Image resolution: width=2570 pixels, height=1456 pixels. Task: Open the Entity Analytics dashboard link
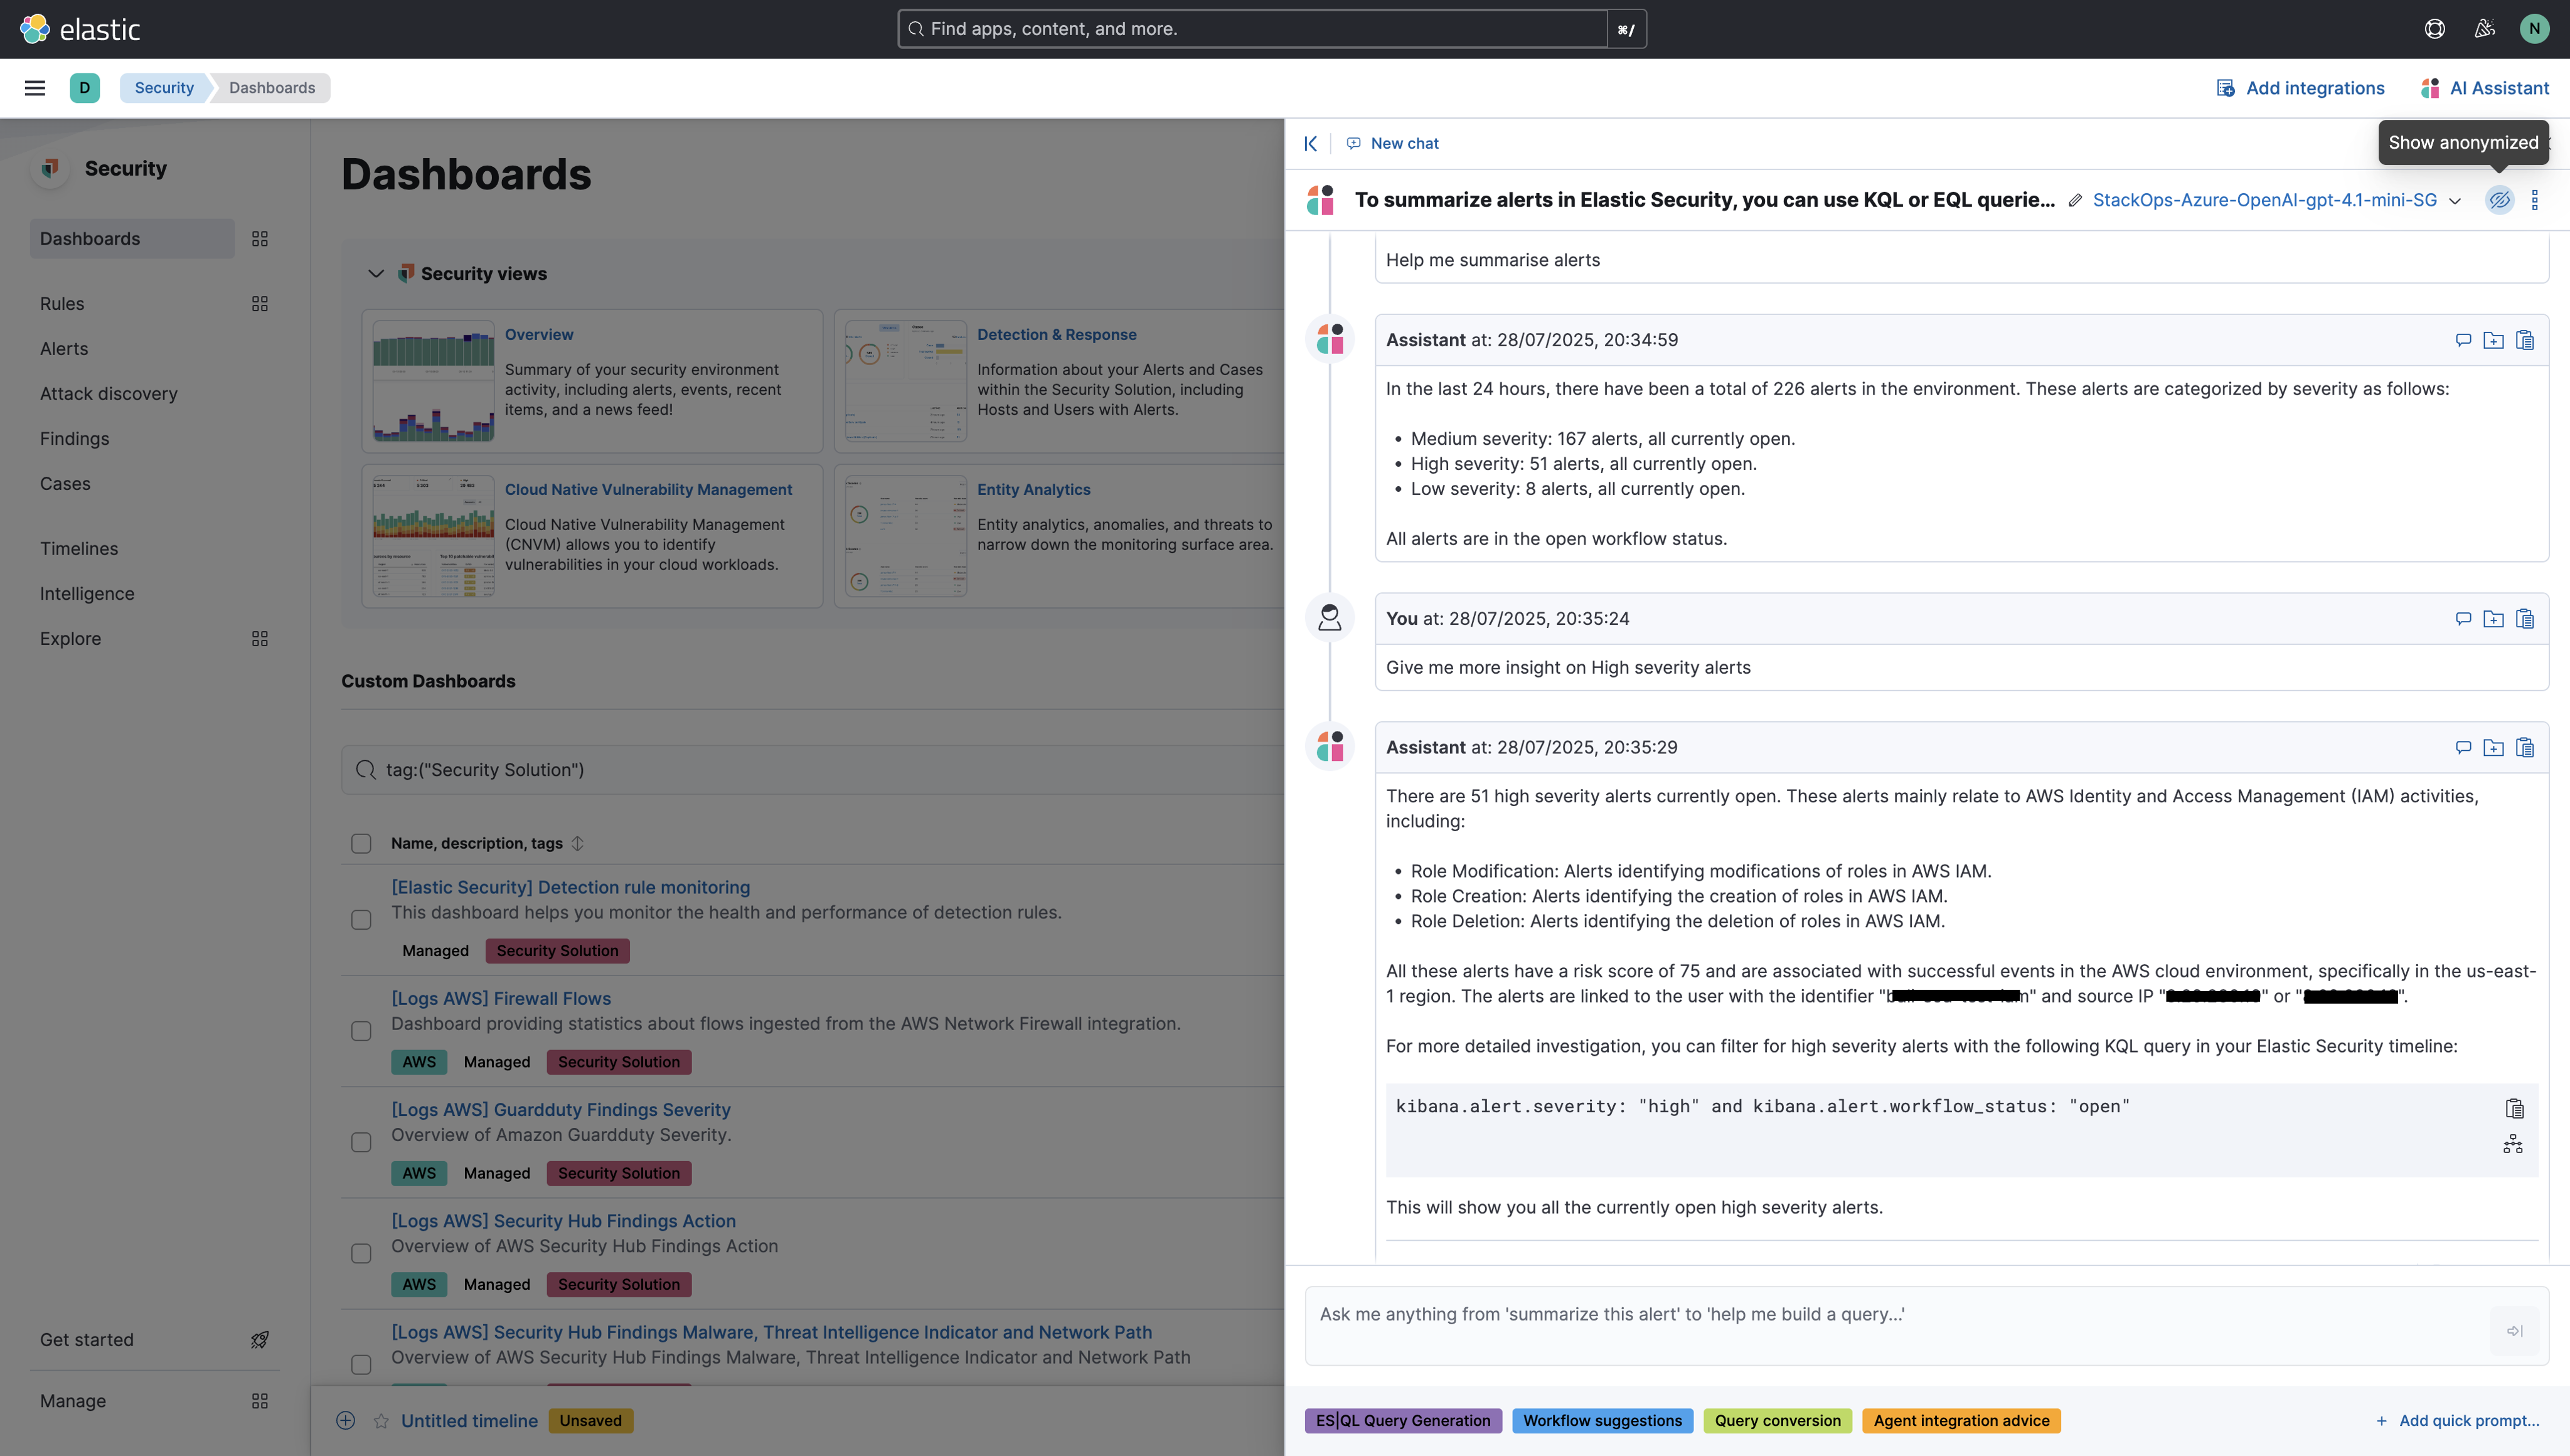pos(1034,489)
